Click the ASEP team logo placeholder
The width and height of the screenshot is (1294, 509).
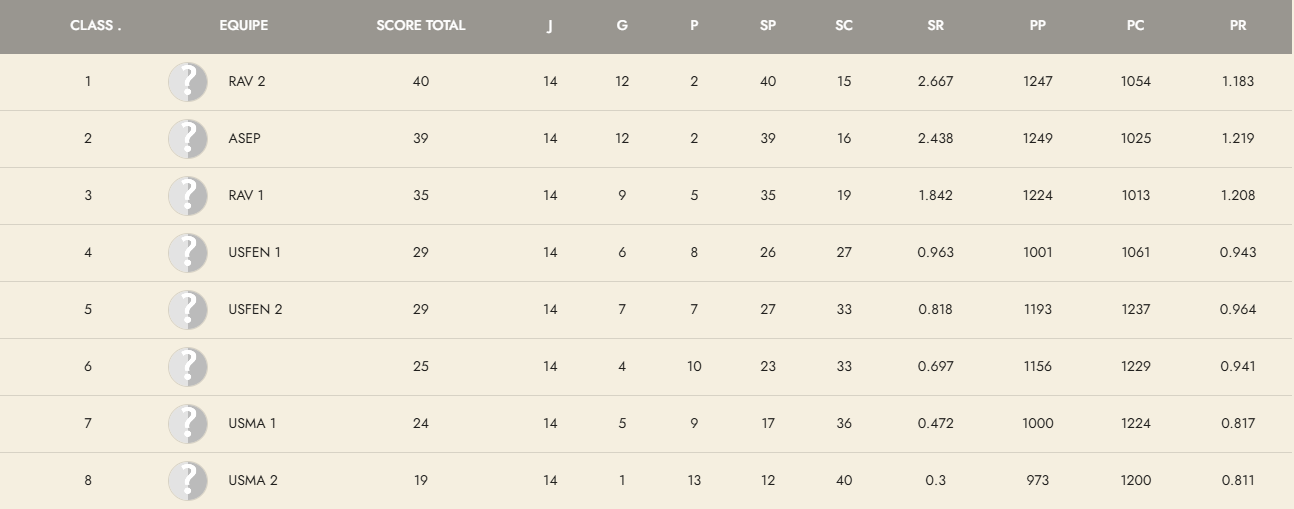[188, 139]
